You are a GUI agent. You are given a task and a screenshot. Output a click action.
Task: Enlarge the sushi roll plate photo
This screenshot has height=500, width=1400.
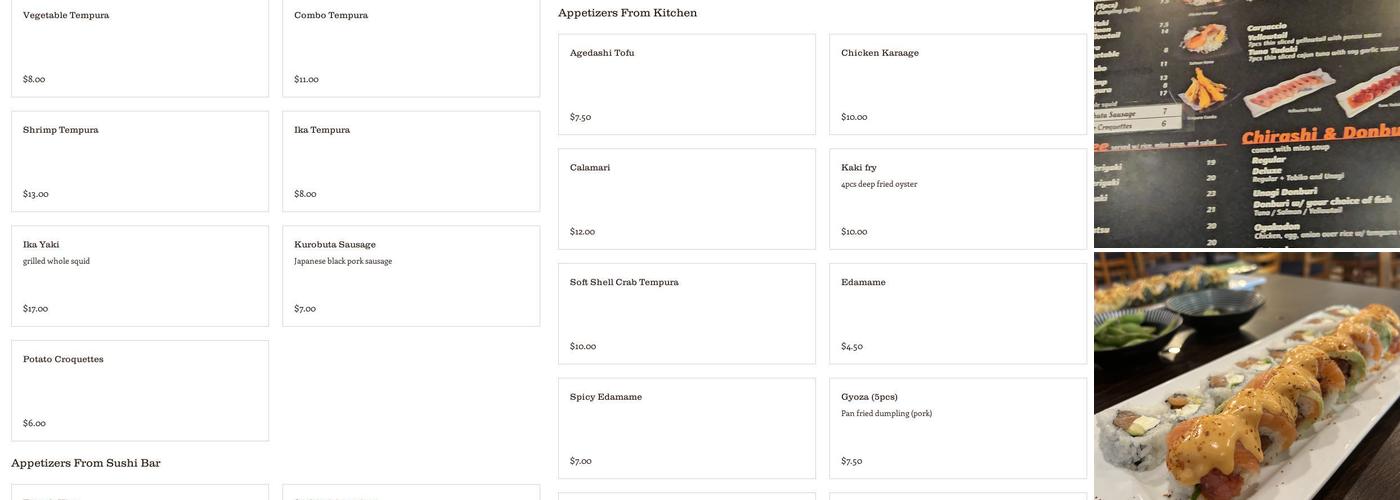pos(1247,376)
